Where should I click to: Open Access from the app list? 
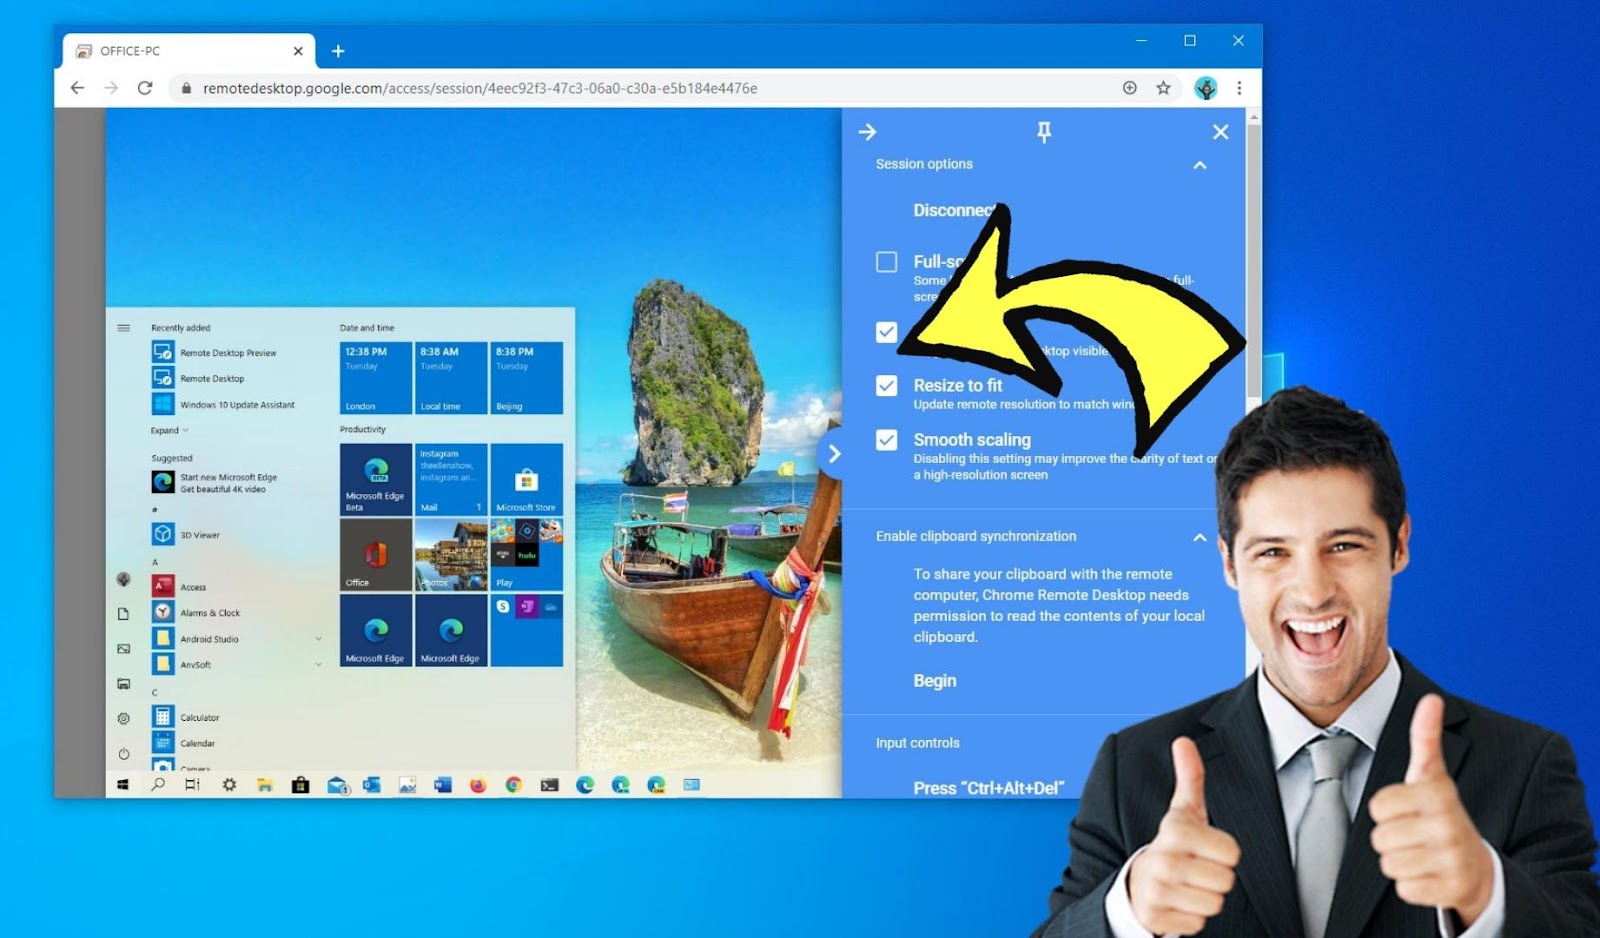pyautogui.click(x=180, y=587)
